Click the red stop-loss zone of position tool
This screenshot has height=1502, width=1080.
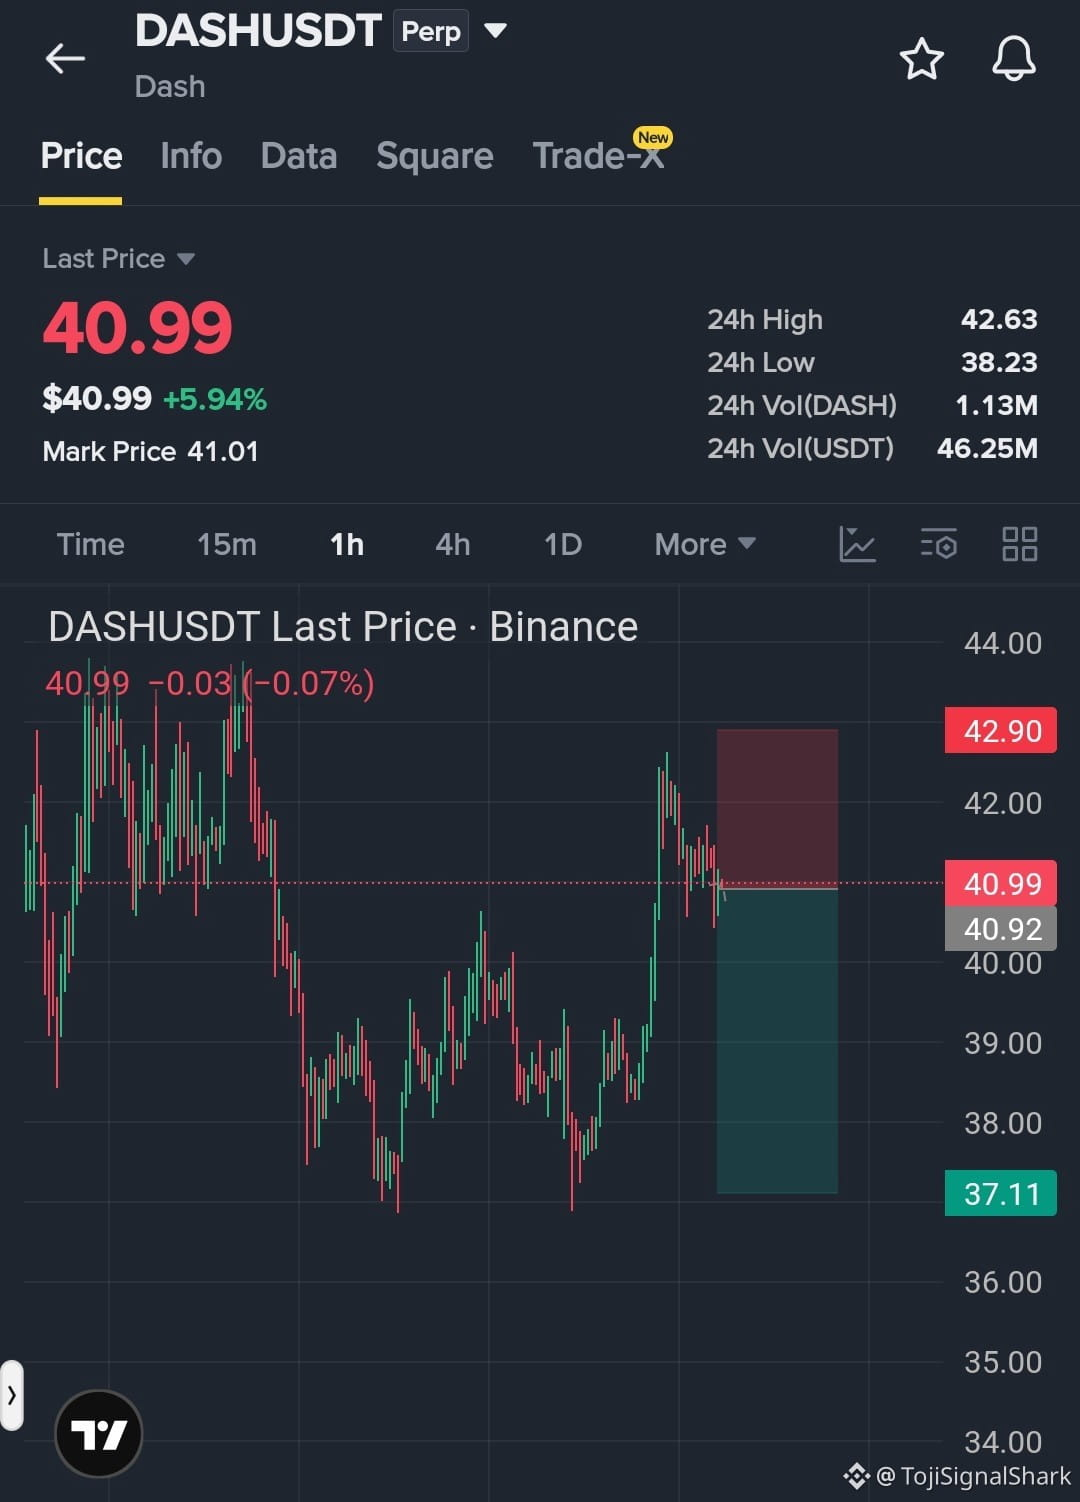pyautogui.click(x=777, y=808)
